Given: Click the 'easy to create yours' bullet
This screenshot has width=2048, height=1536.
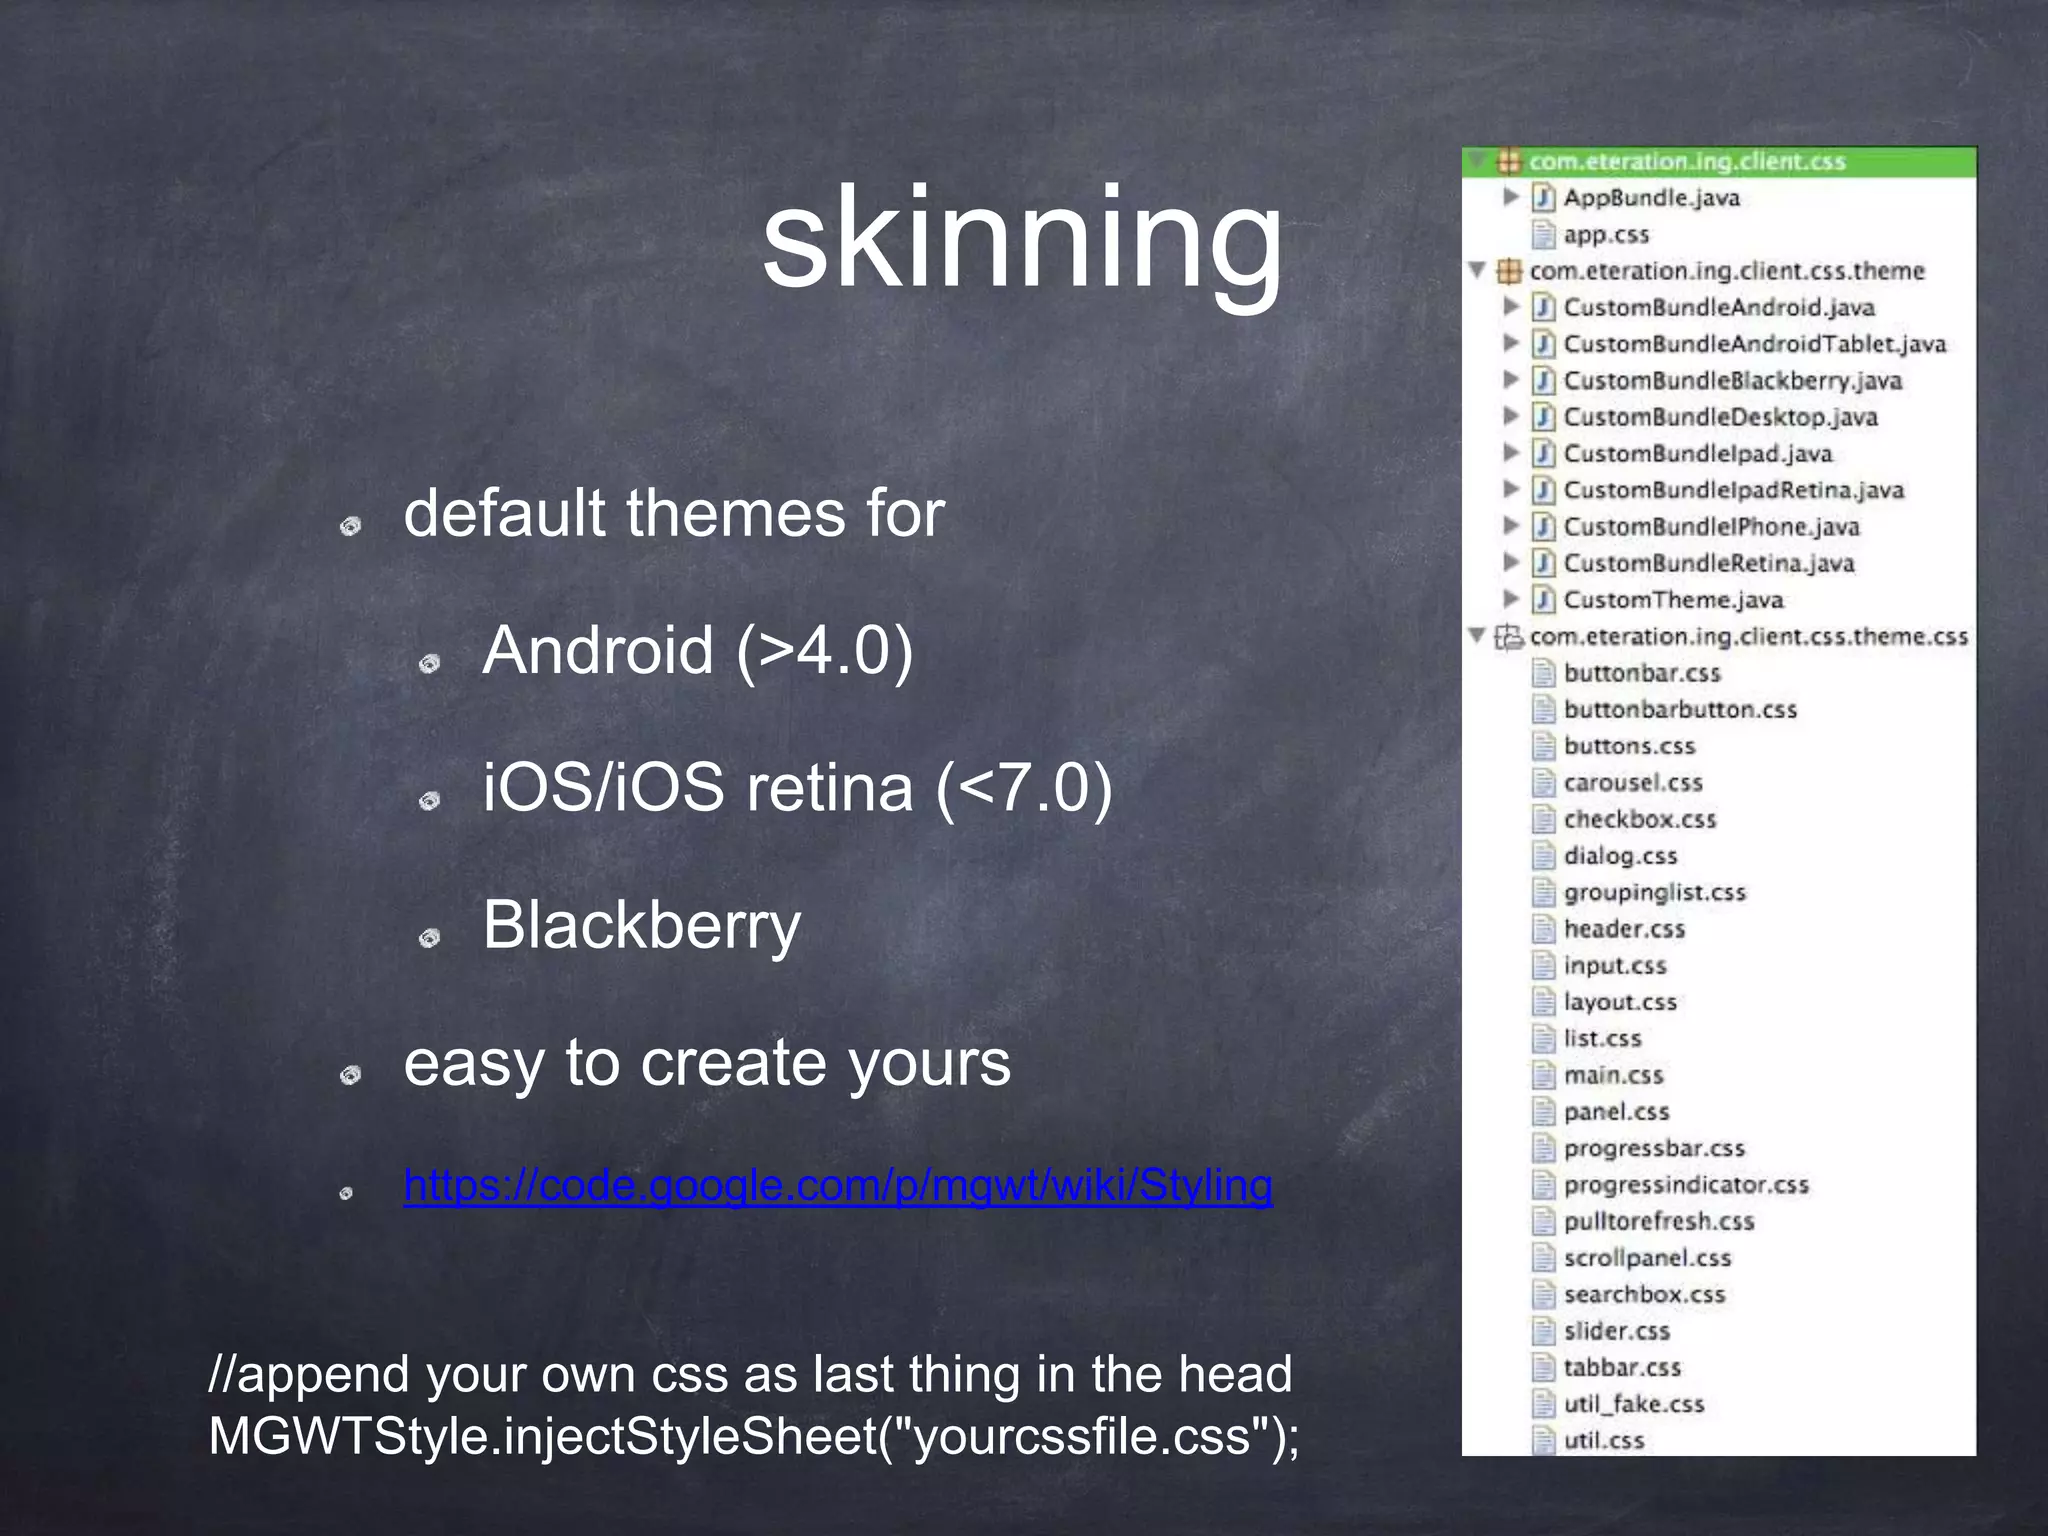Looking at the screenshot, I should click(707, 1062).
